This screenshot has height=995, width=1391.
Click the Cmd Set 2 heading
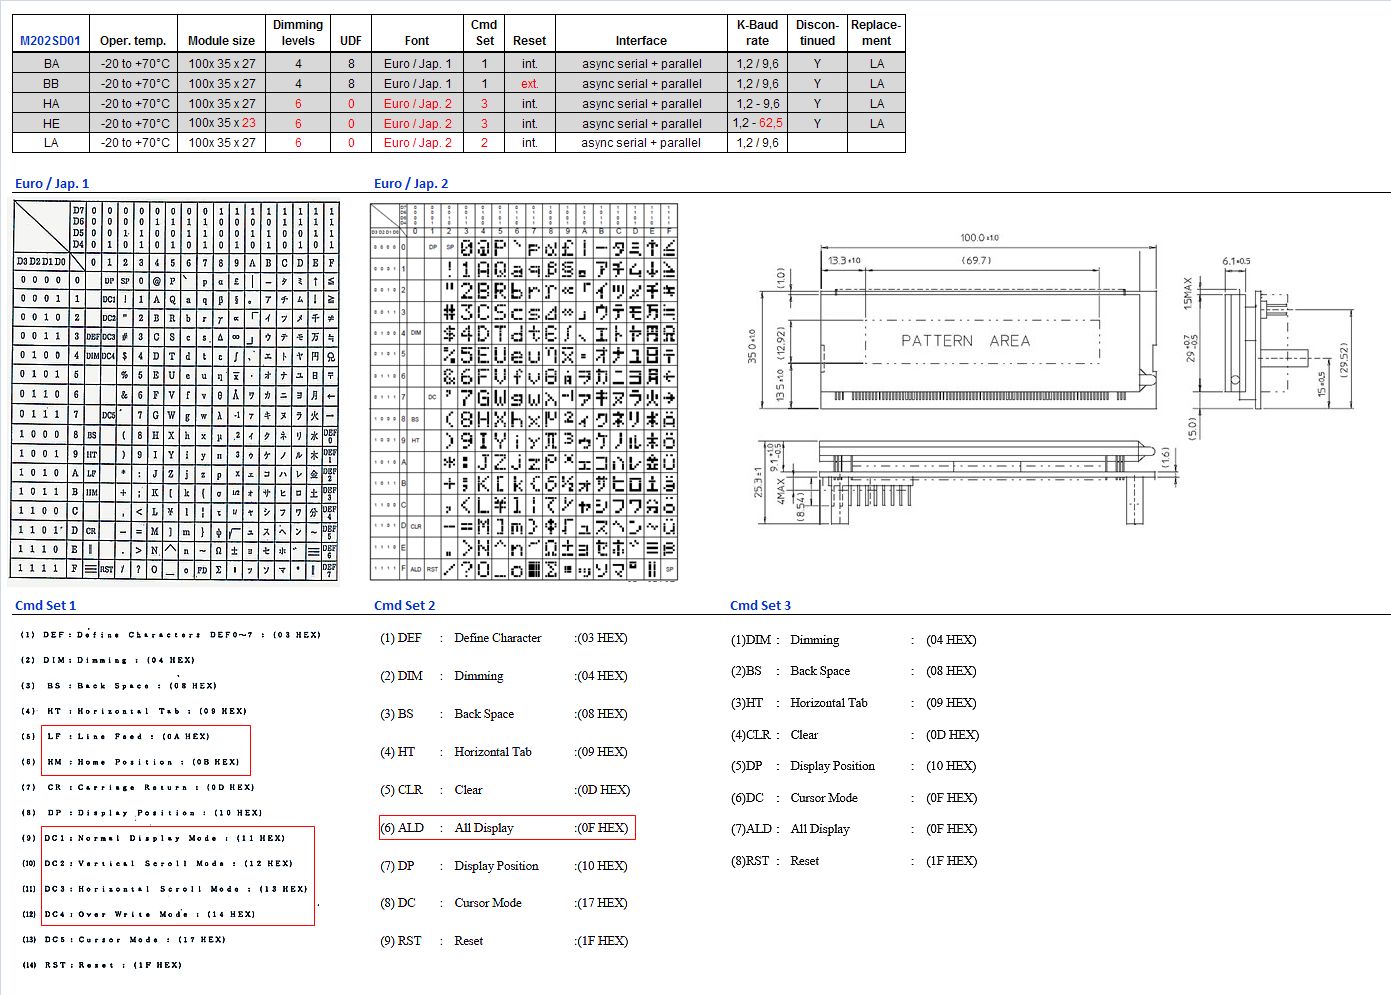click(x=404, y=605)
